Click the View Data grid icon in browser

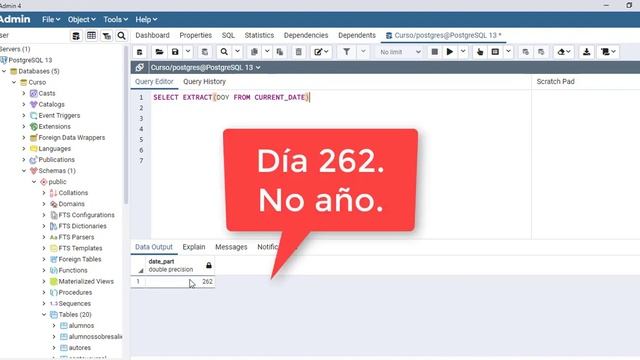pos(91,36)
